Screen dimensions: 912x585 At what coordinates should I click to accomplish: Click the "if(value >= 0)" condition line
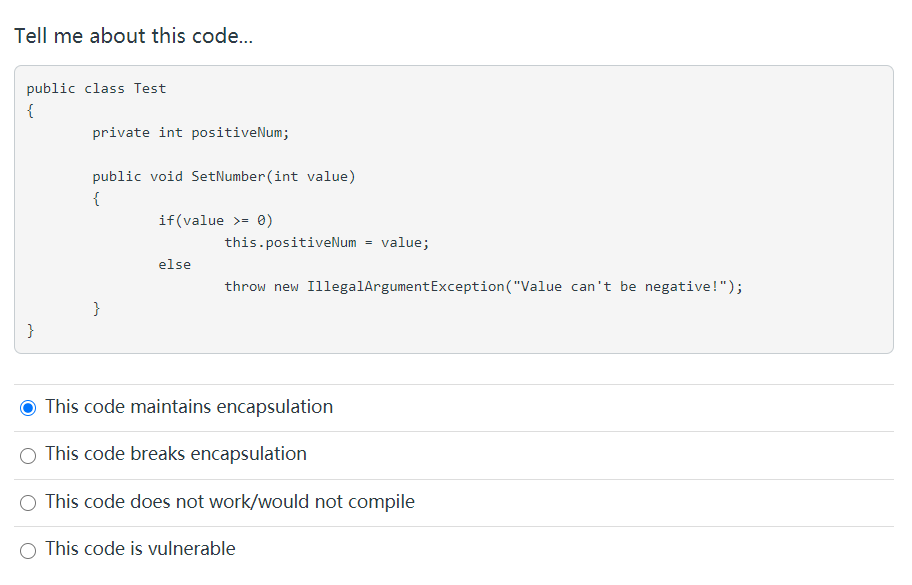click(x=215, y=220)
